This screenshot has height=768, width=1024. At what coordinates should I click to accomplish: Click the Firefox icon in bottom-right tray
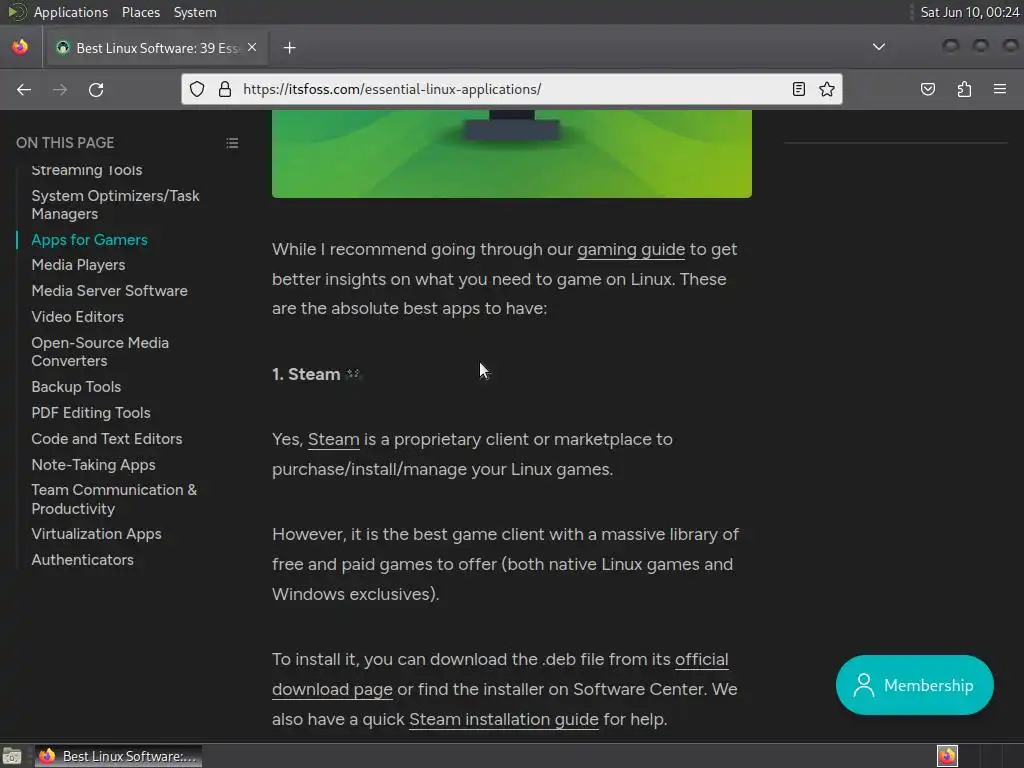point(947,756)
